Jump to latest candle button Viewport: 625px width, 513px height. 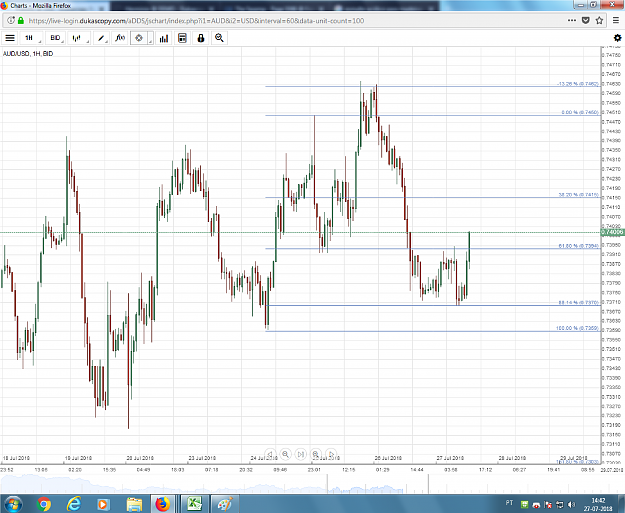tap(301, 454)
